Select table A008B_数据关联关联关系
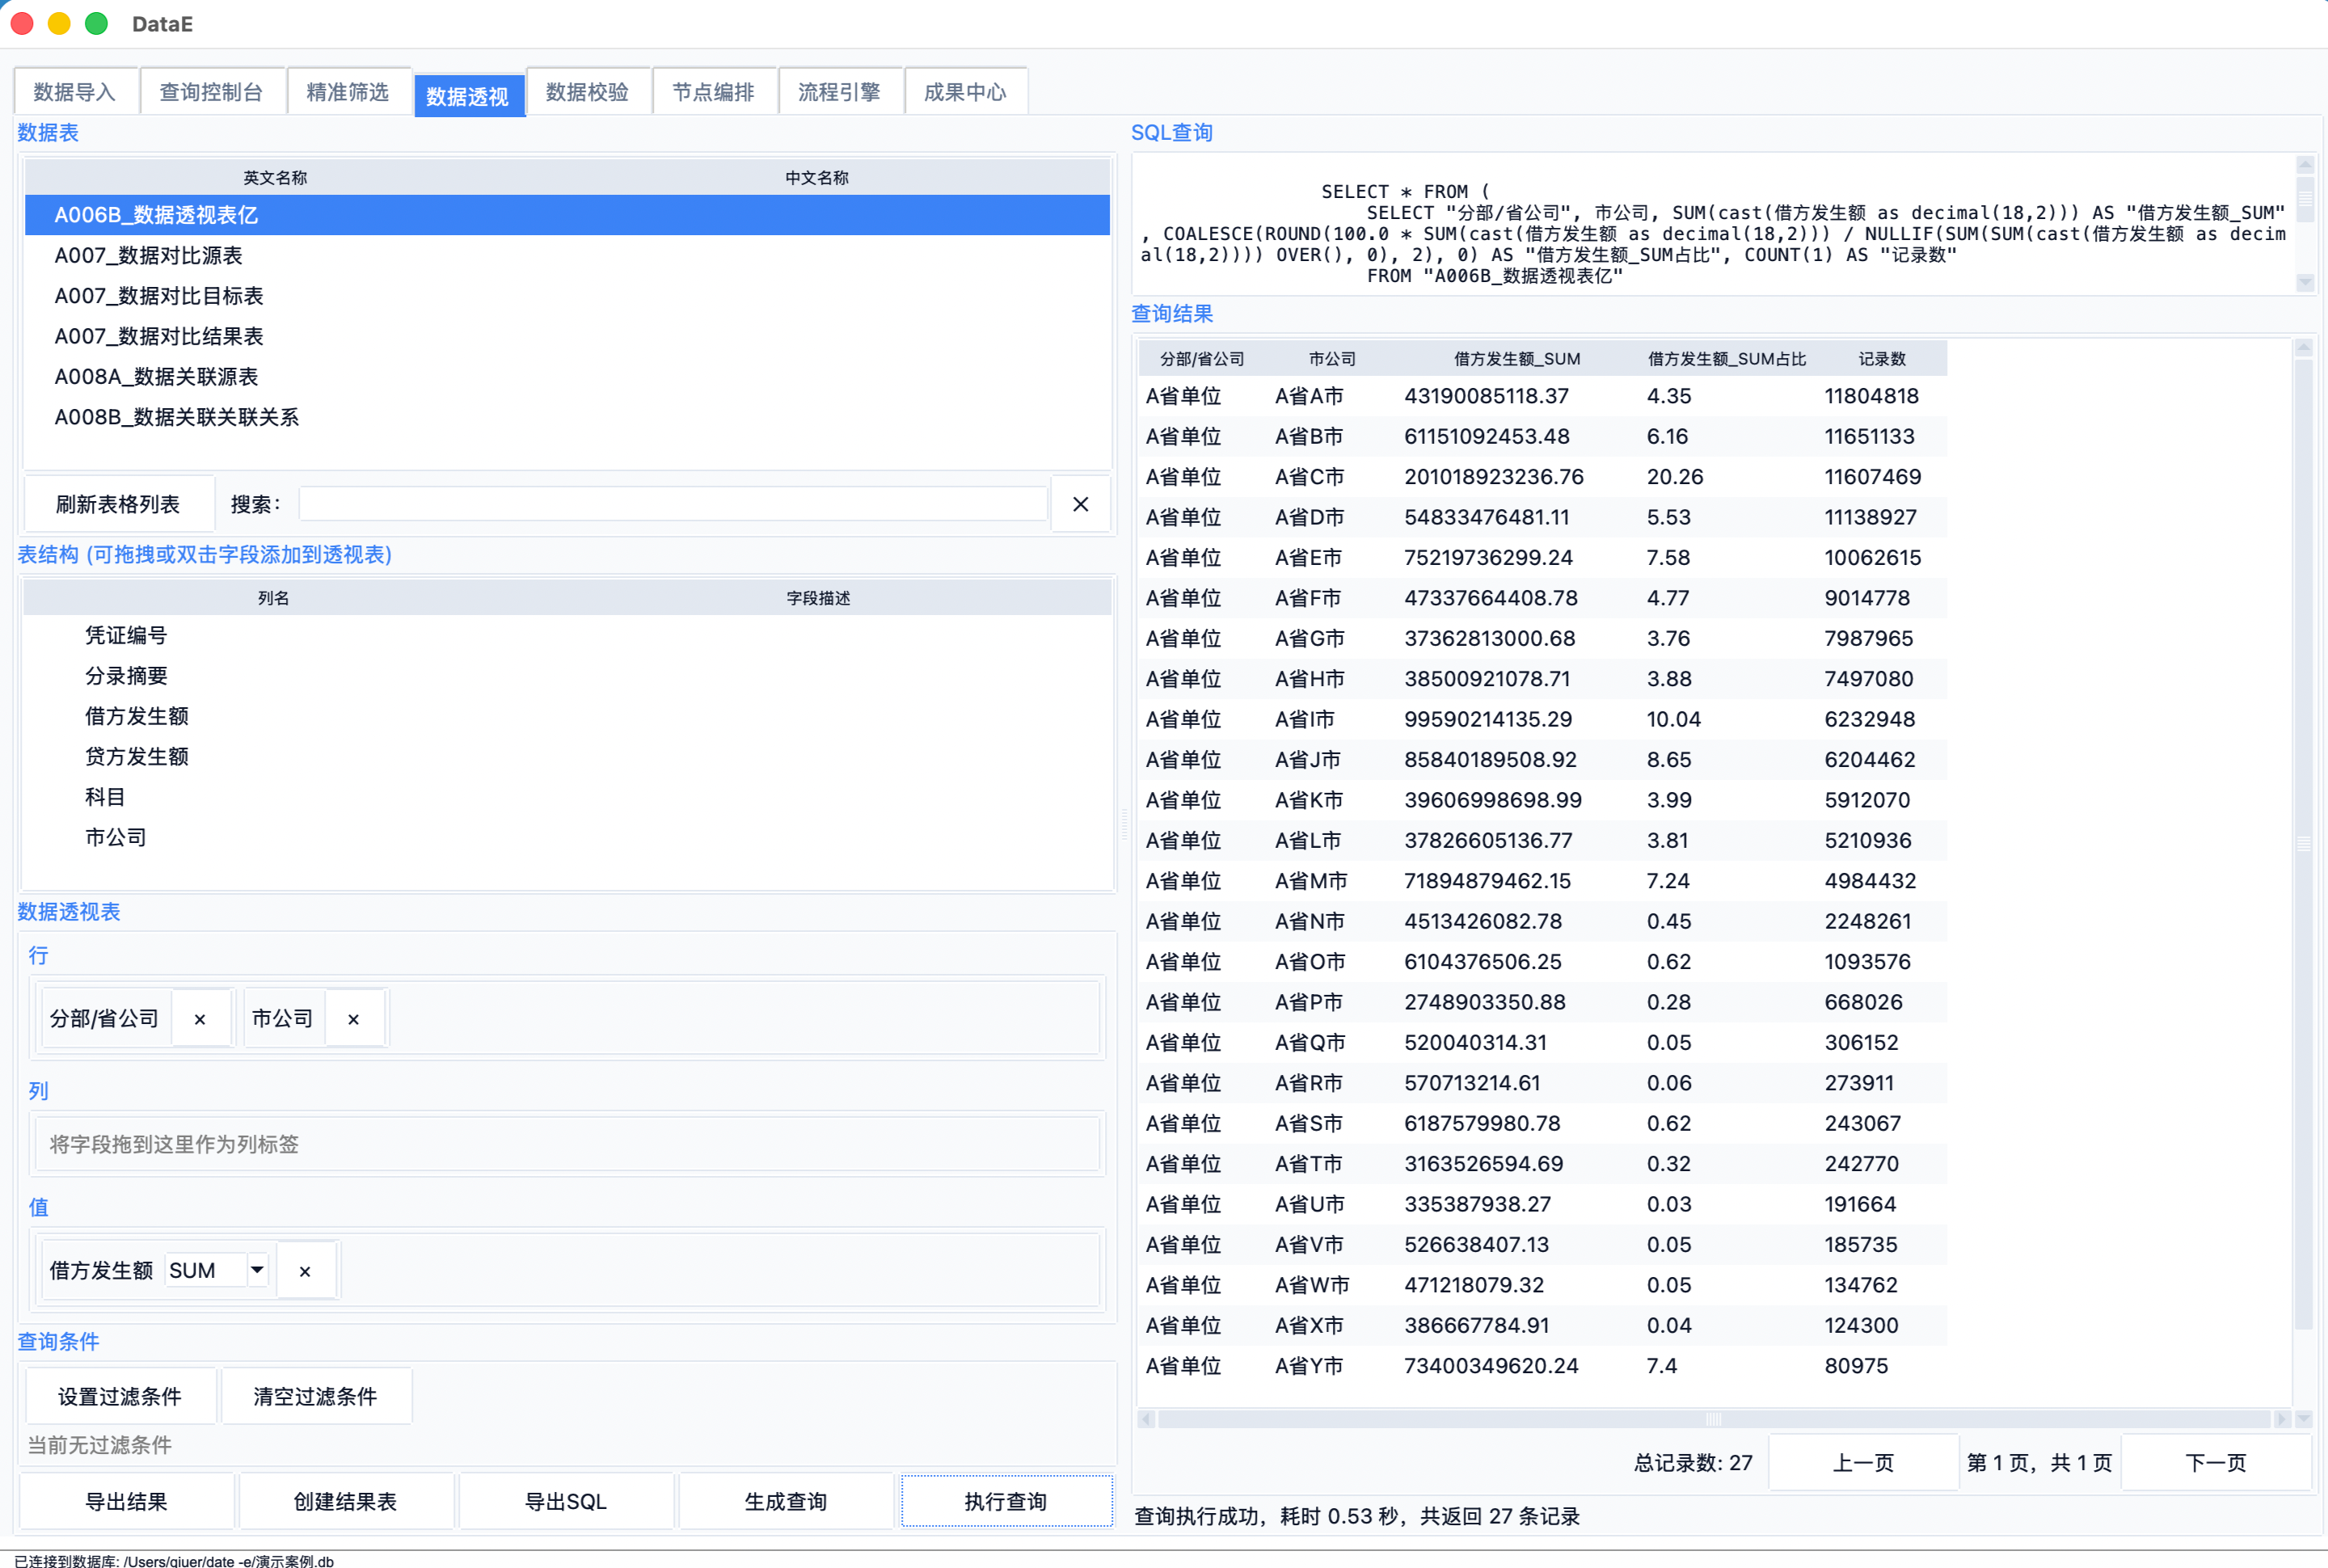Viewport: 2328px width, 1568px height. (x=567, y=417)
